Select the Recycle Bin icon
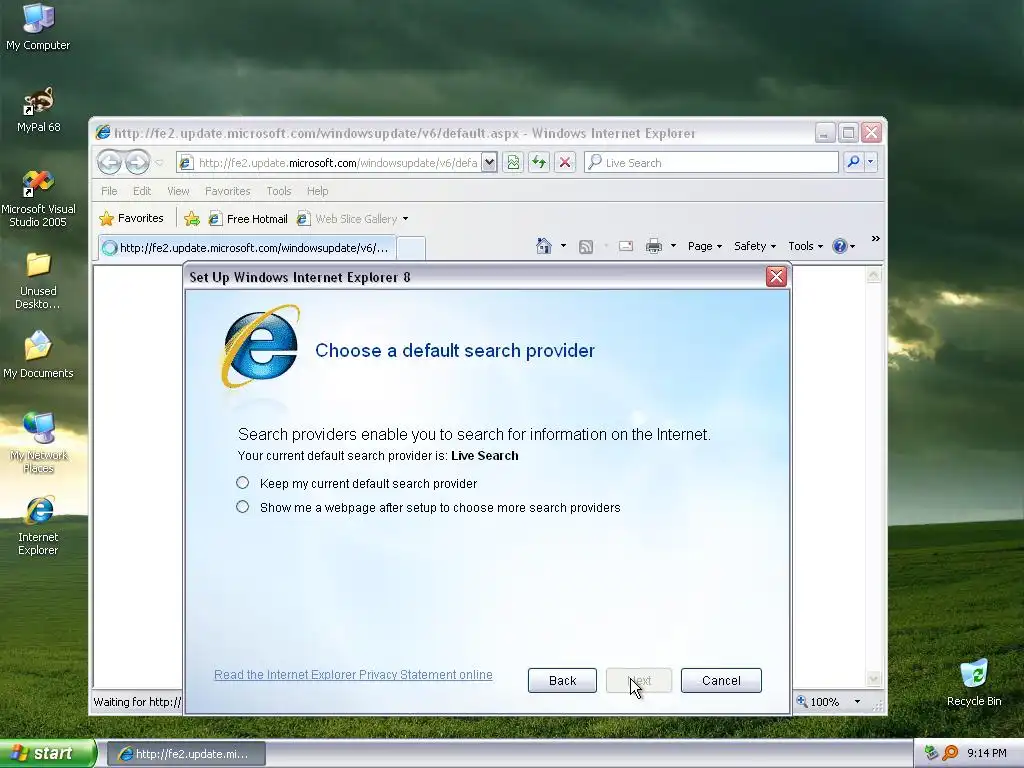The image size is (1024, 768). pos(974,683)
